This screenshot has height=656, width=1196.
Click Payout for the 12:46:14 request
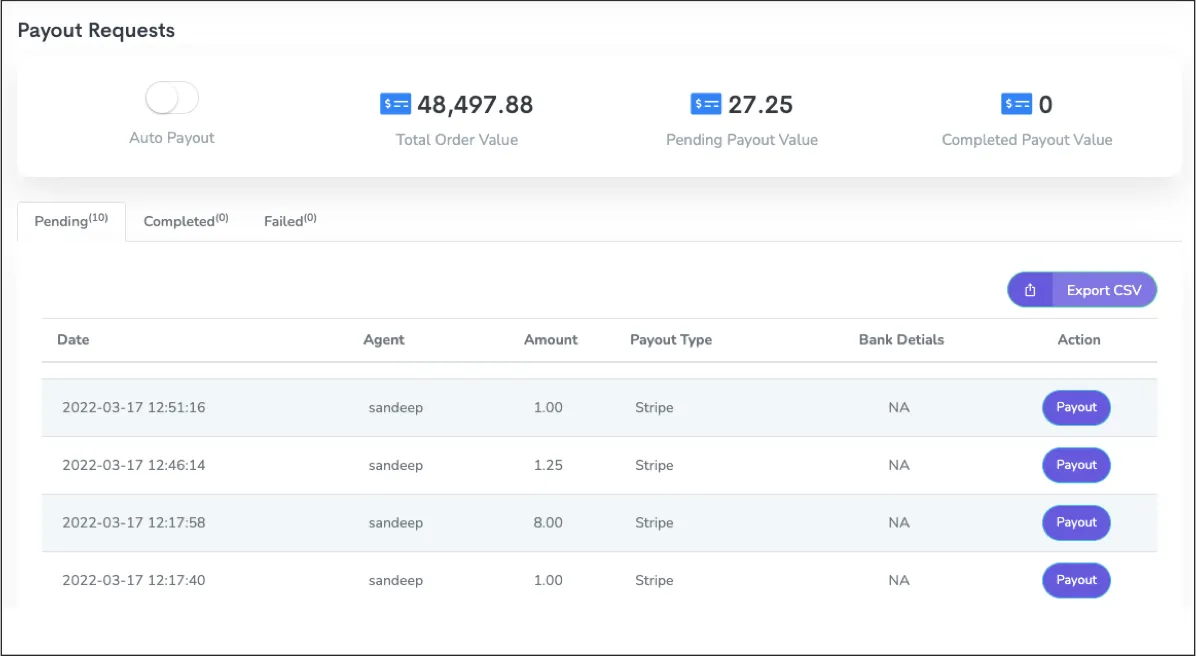tap(1076, 465)
